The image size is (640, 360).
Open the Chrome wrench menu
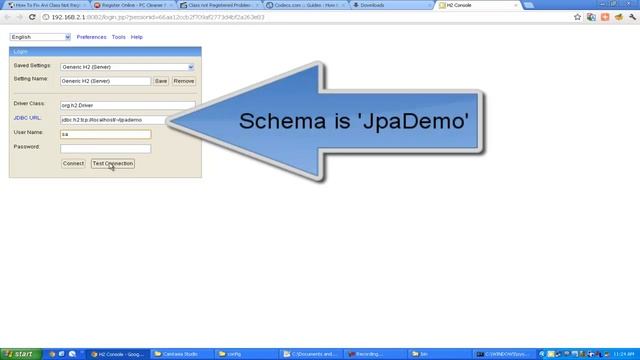(632, 17)
